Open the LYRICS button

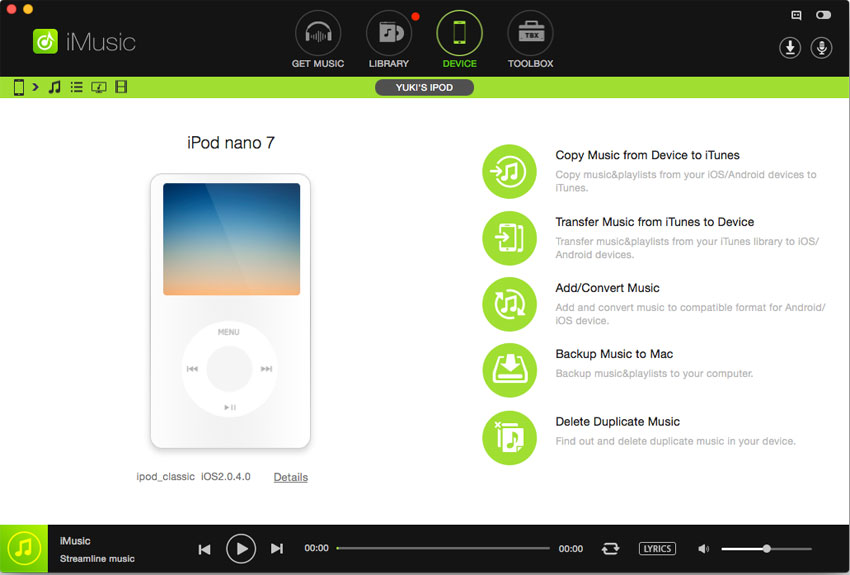pos(657,548)
